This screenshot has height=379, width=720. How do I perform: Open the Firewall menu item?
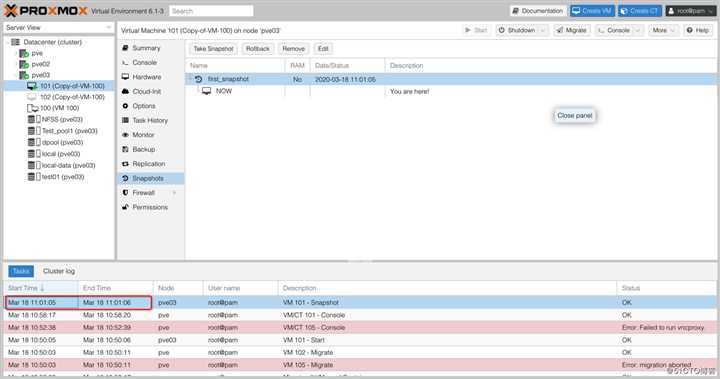pos(151,193)
